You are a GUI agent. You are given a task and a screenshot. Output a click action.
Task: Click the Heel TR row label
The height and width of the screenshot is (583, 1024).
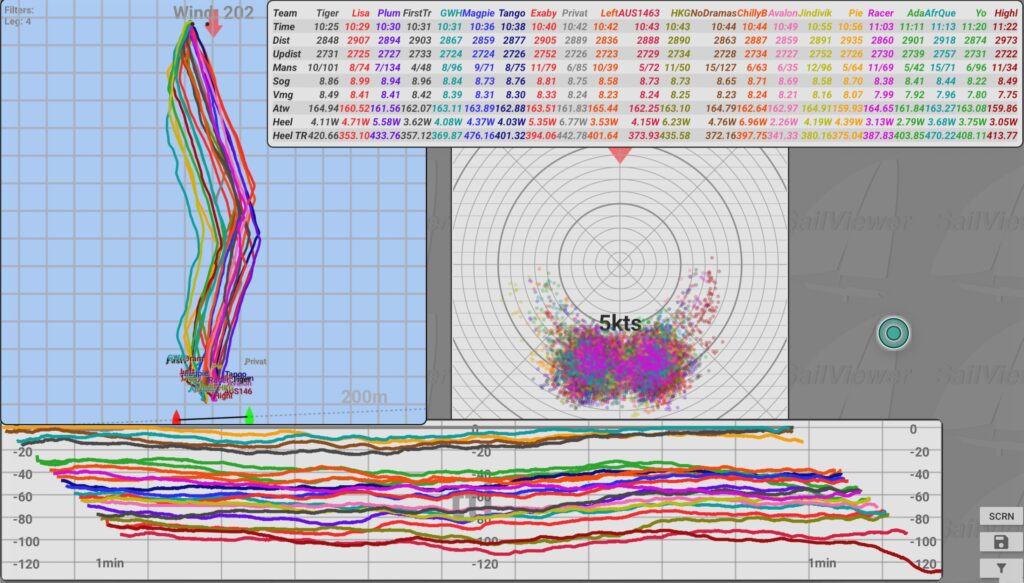point(289,136)
